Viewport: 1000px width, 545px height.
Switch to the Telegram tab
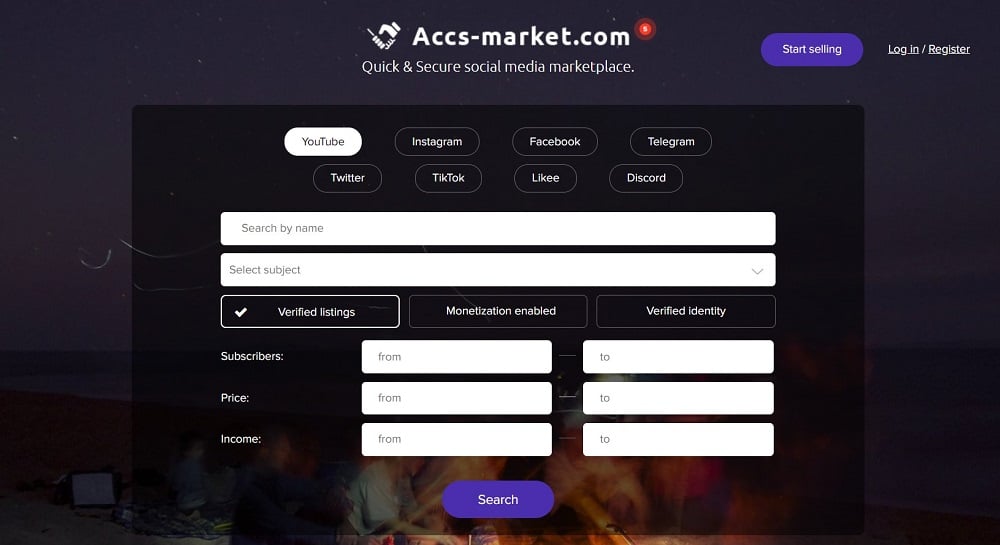(x=671, y=142)
